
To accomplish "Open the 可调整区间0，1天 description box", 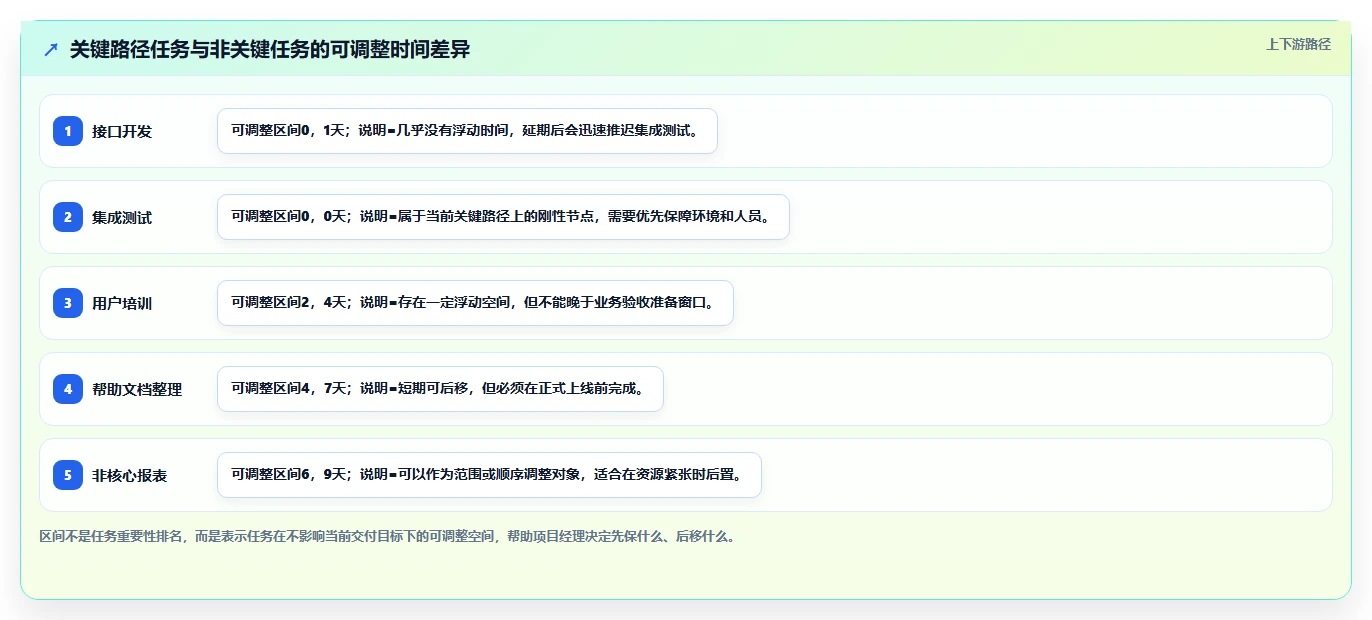I will [467, 131].
